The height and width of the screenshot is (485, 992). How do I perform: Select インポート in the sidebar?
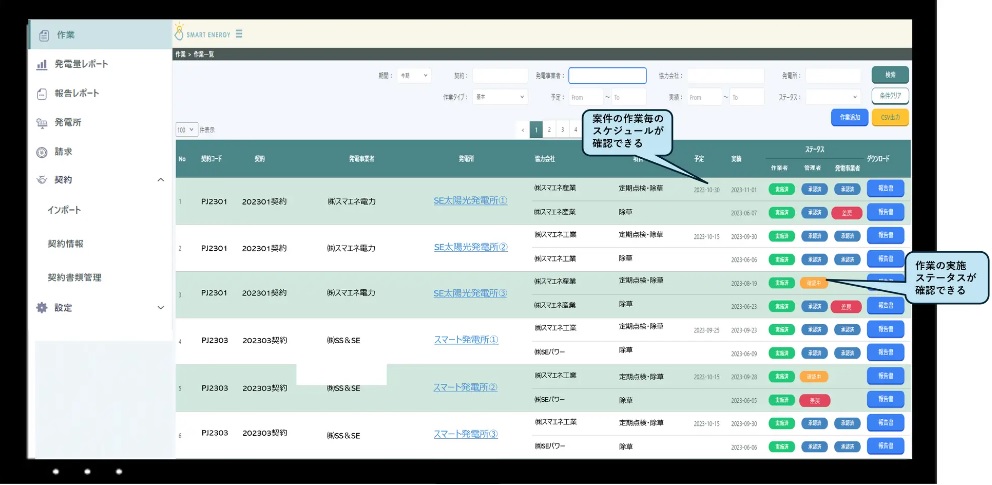[x=64, y=211]
